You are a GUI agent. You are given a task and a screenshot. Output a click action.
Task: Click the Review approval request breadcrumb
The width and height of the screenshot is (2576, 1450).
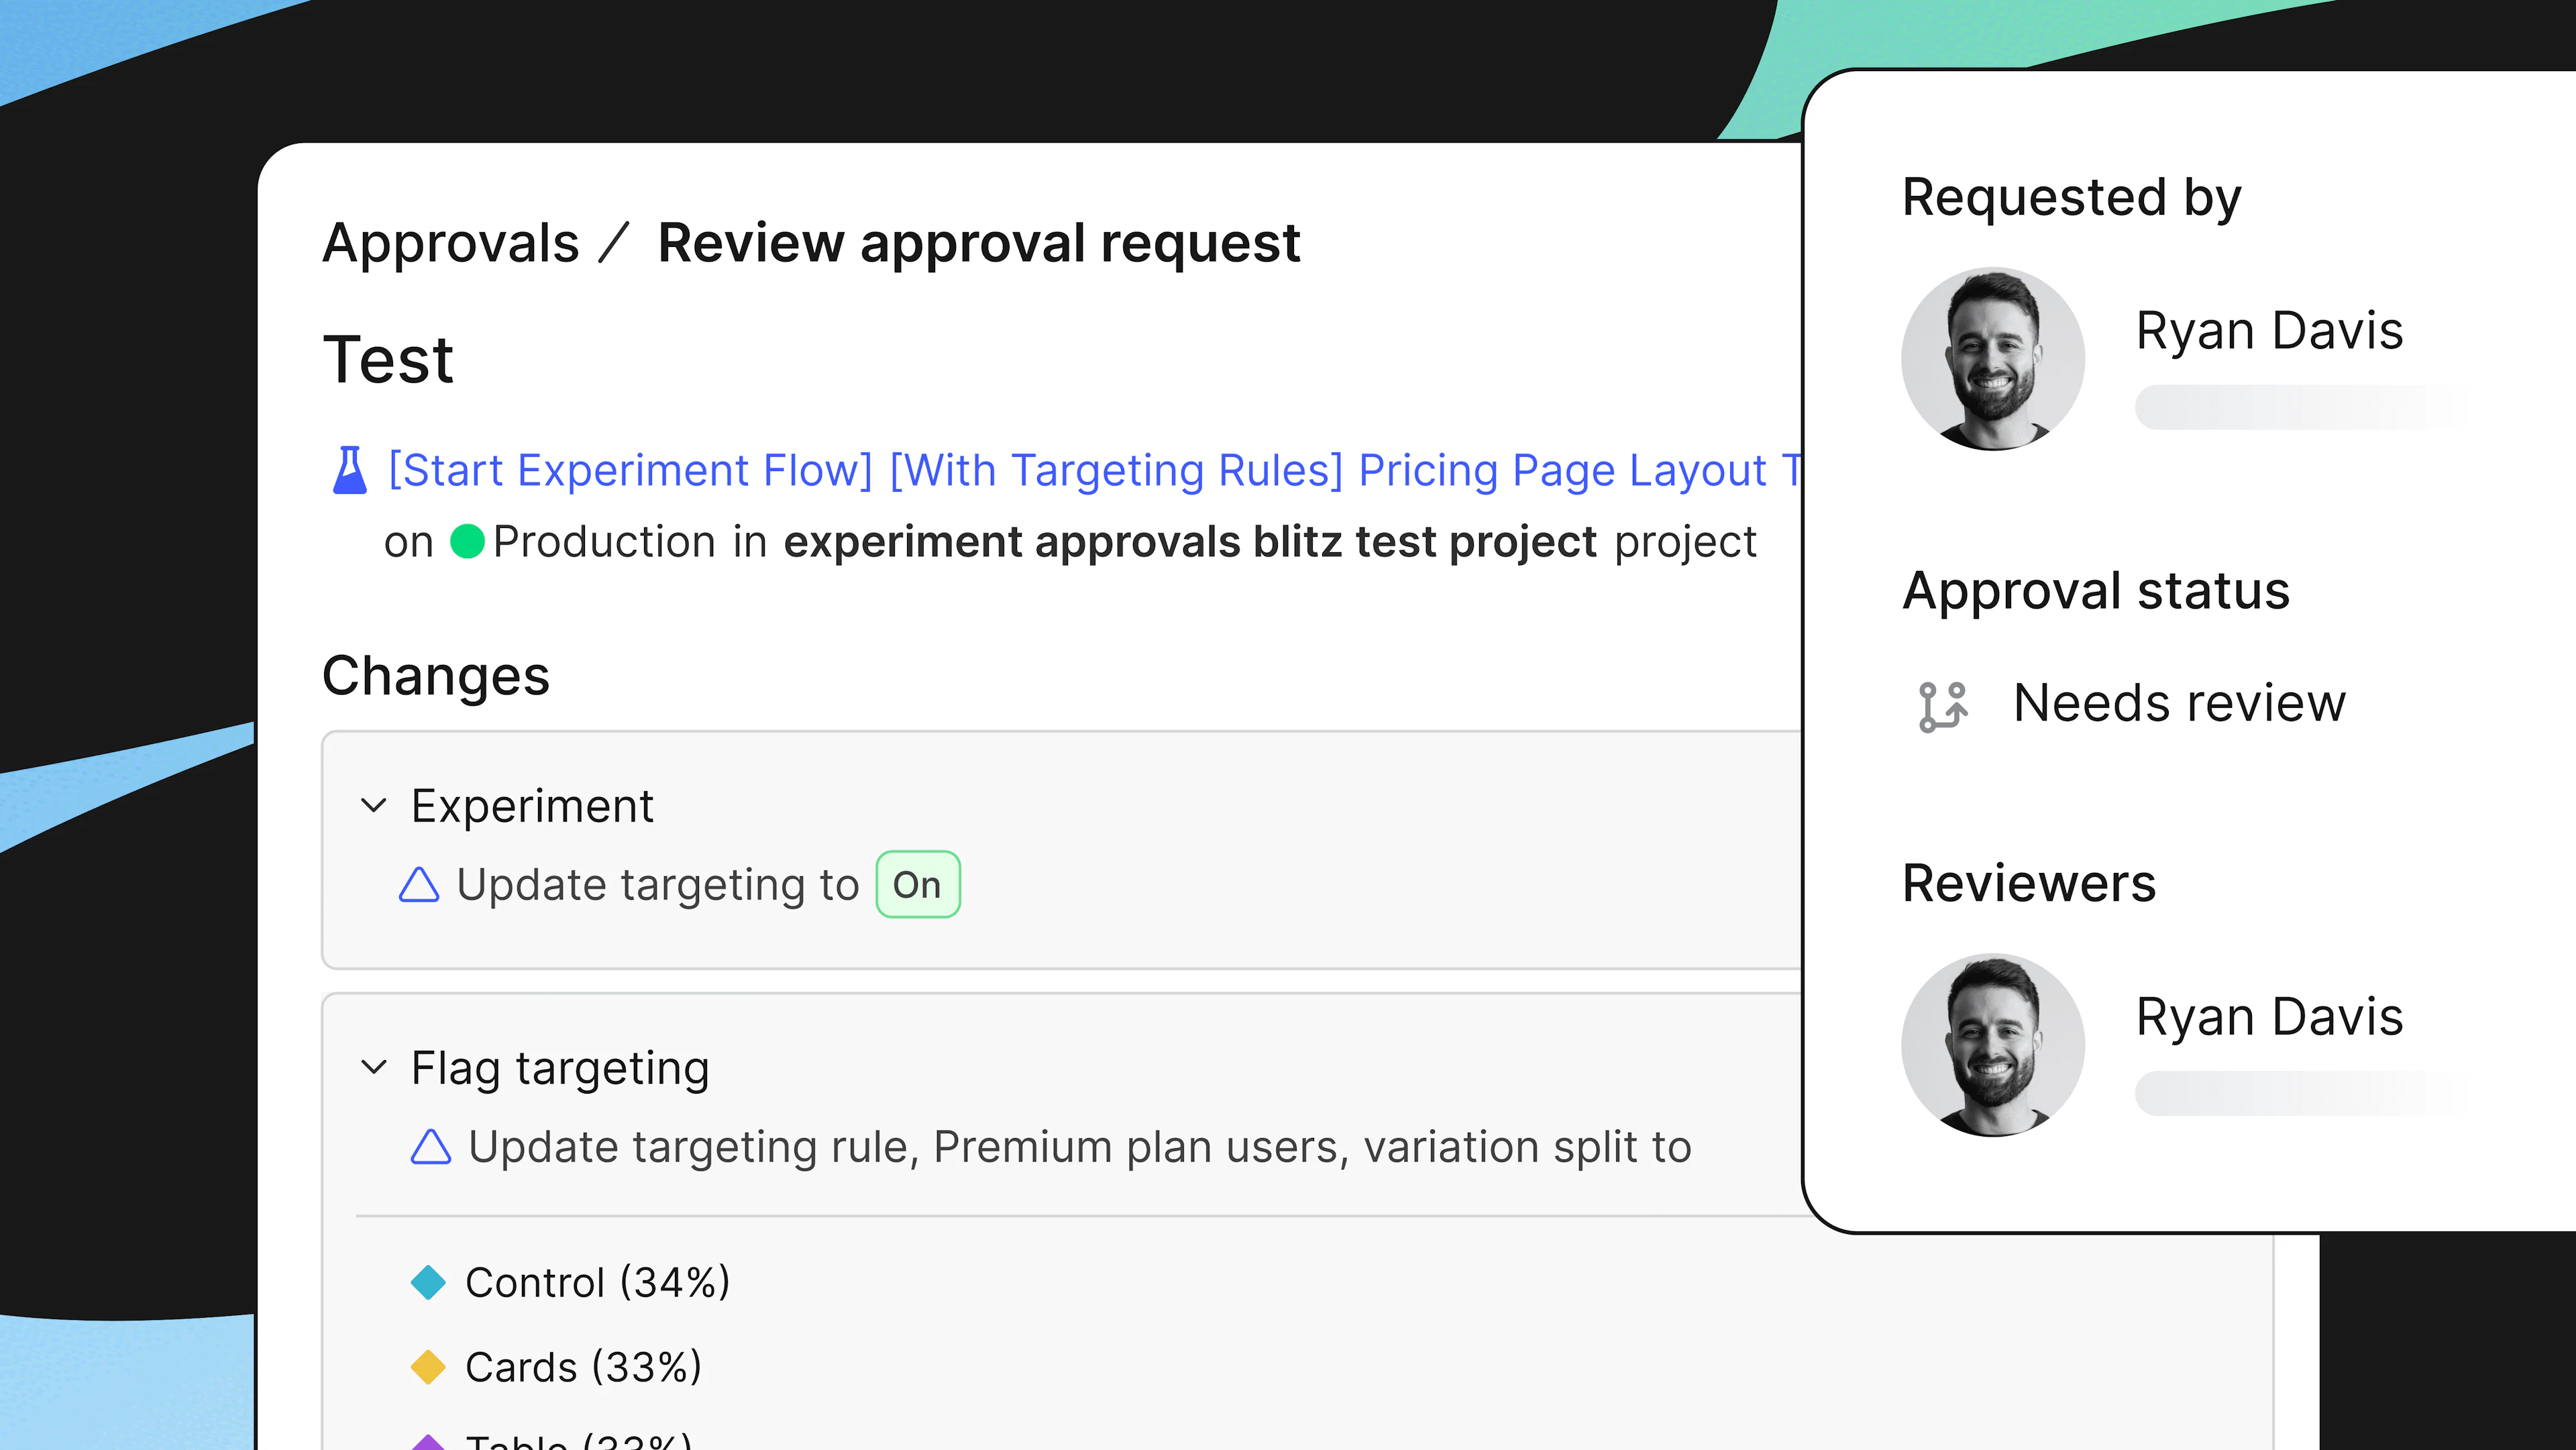point(979,243)
